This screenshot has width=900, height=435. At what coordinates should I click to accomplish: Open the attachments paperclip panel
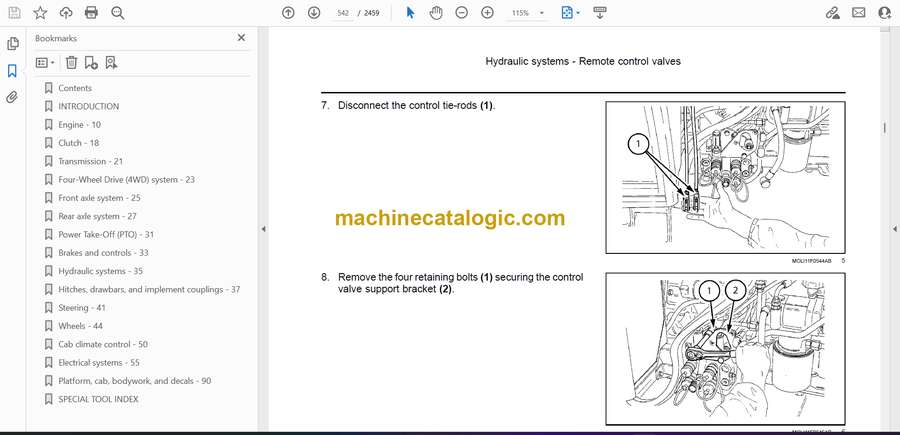click(12, 96)
